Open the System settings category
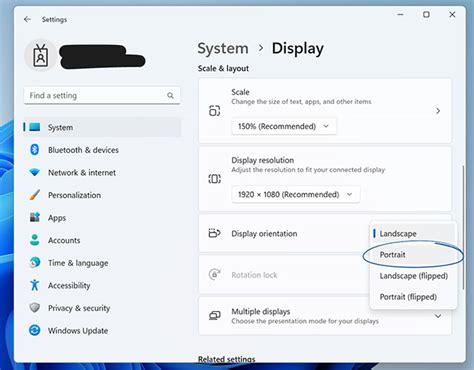The height and width of the screenshot is (370, 474). pos(102,127)
